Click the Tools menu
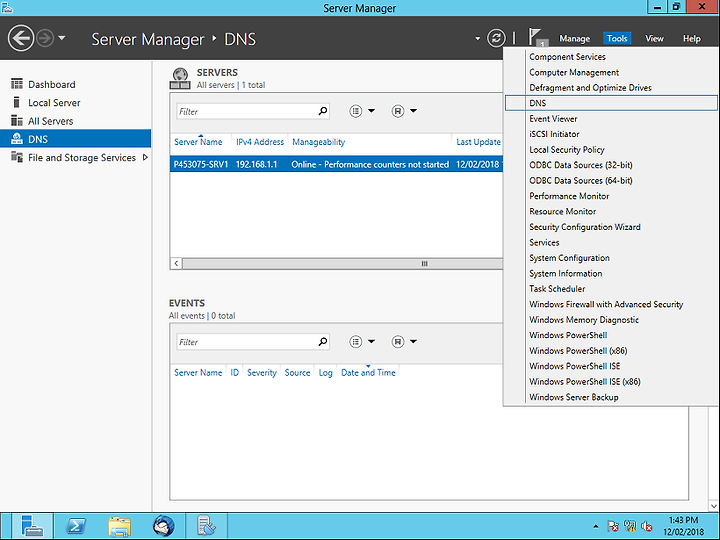Image resolution: width=720 pixels, height=540 pixels. [617, 39]
